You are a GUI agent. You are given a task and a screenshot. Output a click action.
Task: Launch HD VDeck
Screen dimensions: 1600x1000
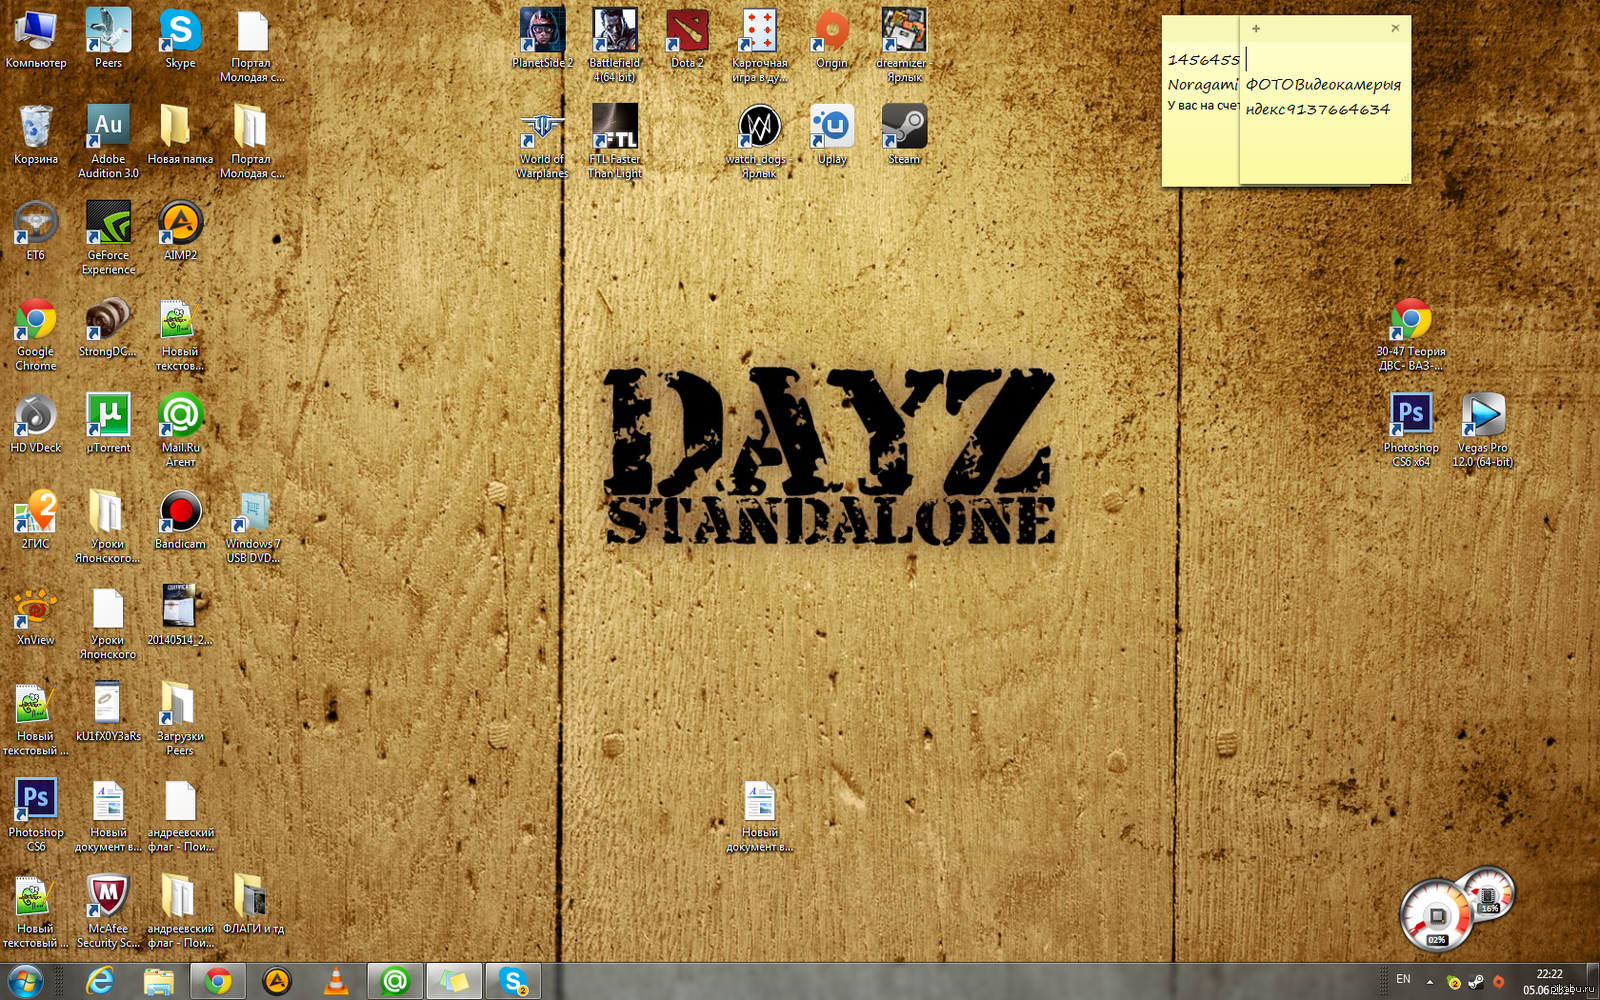point(36,424)
